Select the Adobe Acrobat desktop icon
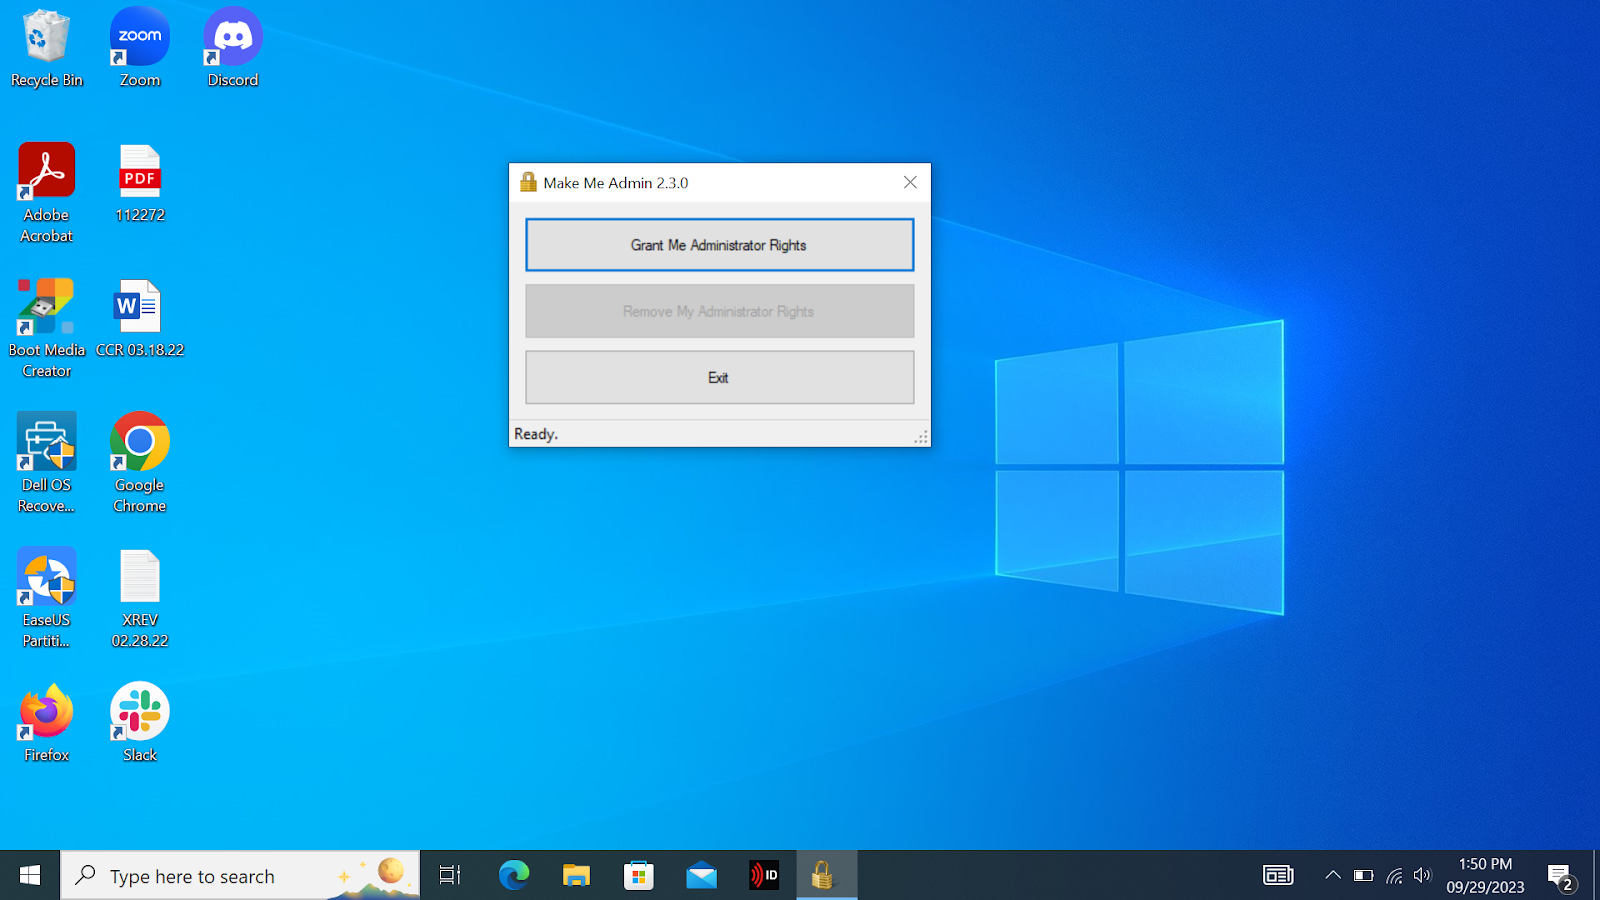Screen dimensions: 1600x900 point(46,192)
